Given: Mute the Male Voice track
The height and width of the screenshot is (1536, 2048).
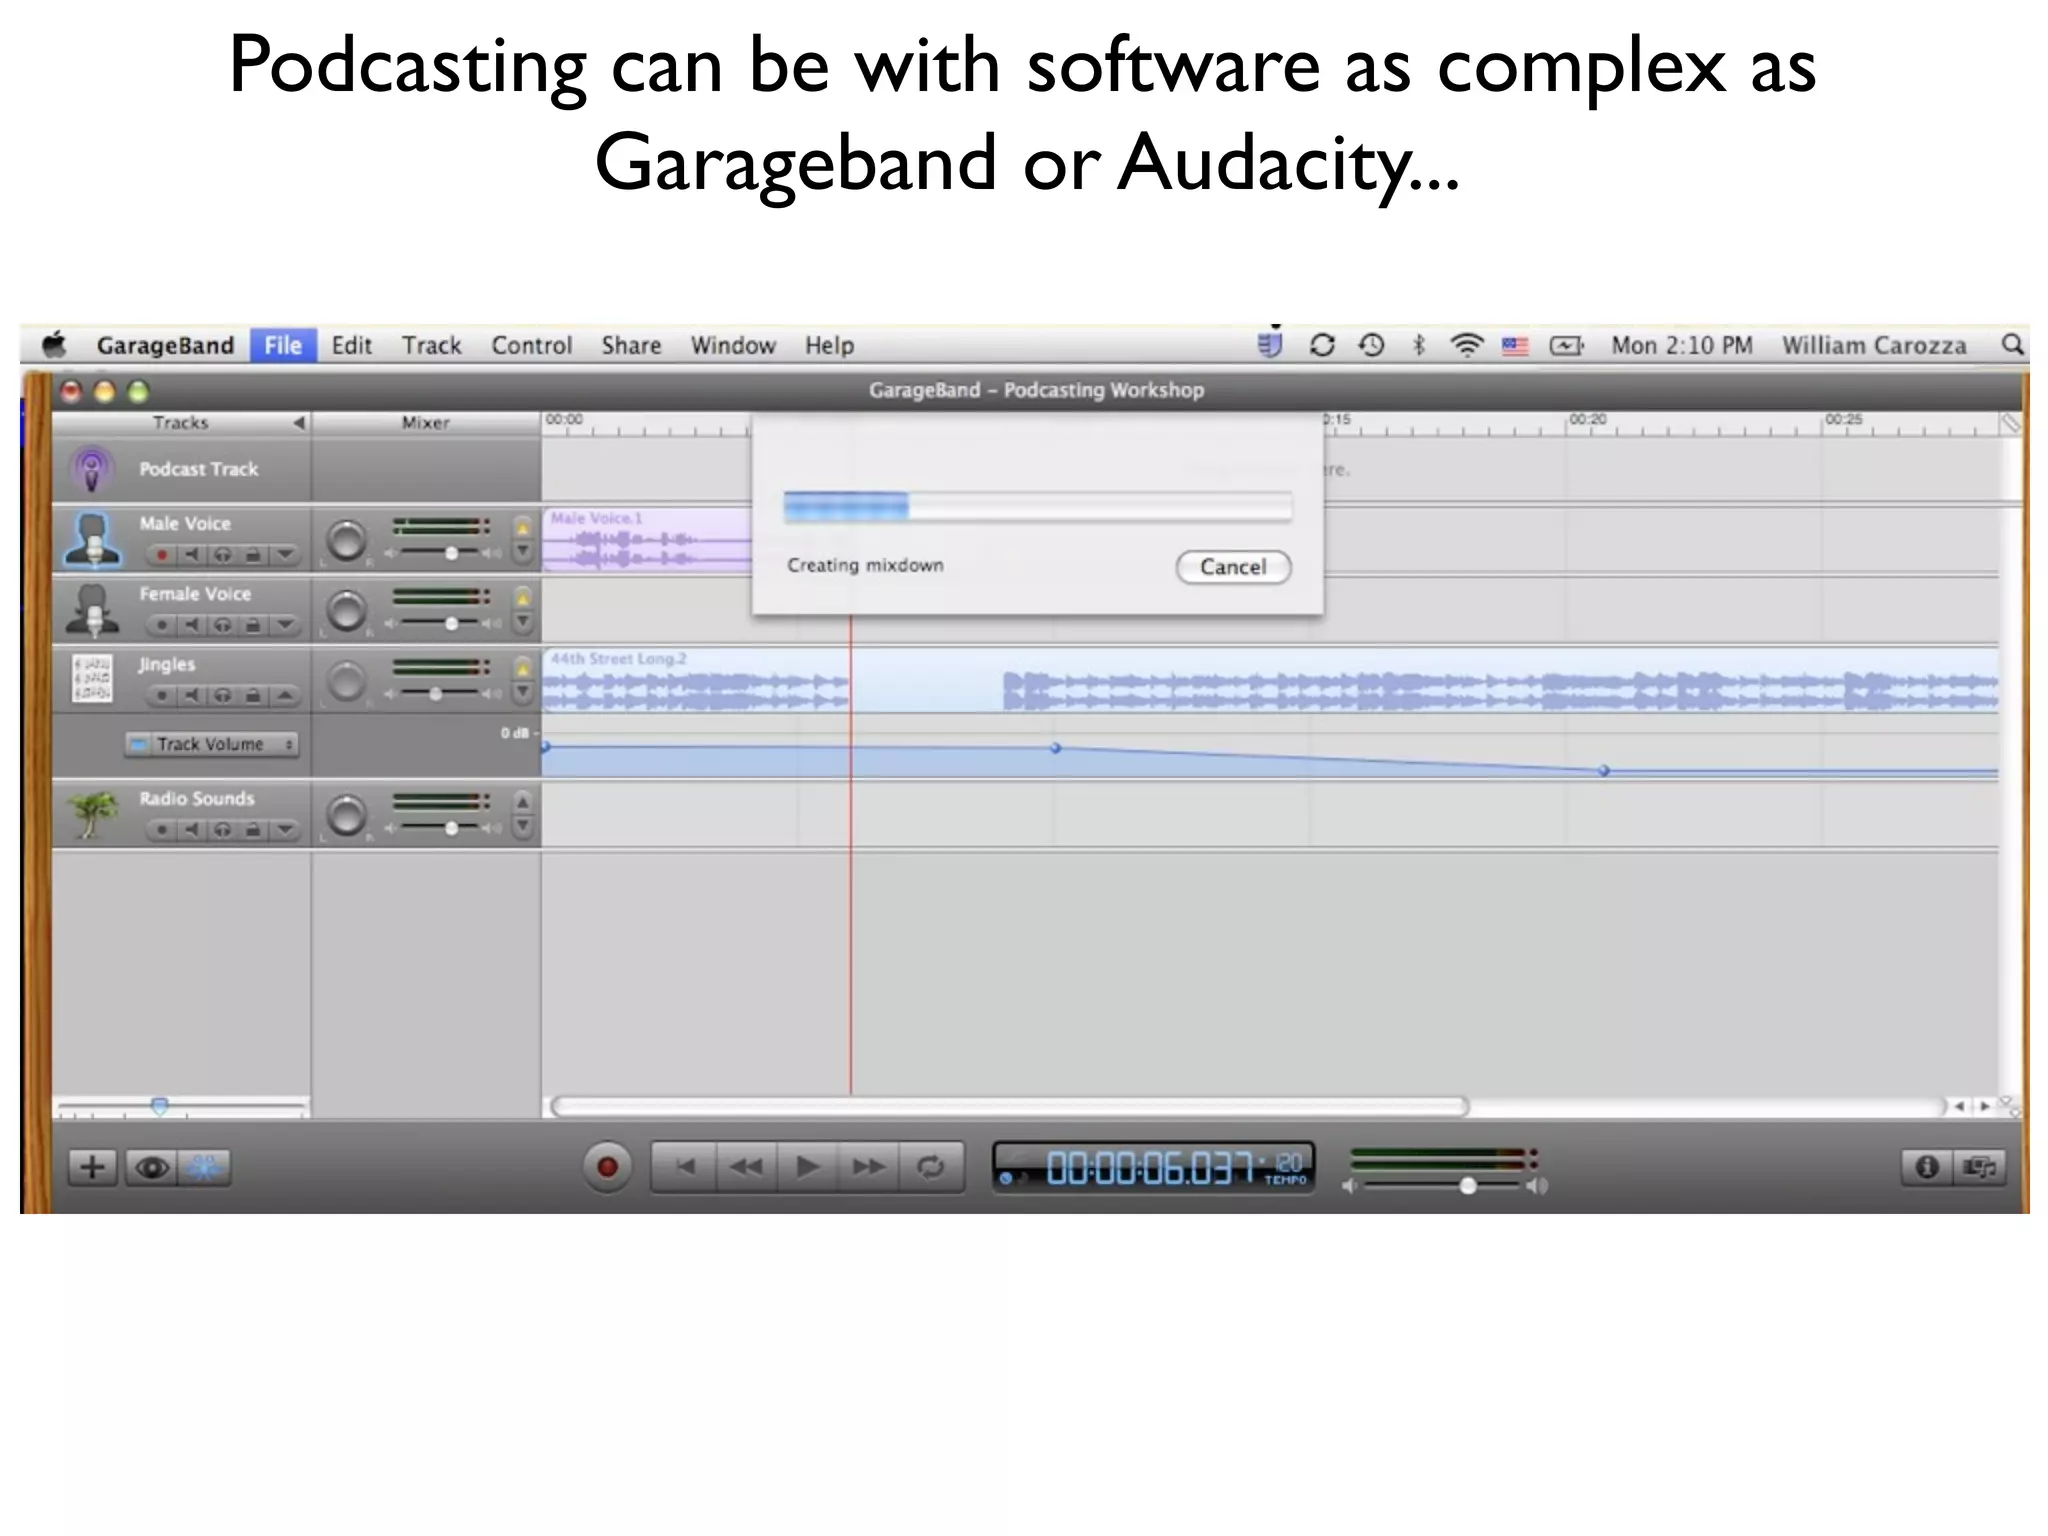Looking at the screenshot, I should coord(192,554).
